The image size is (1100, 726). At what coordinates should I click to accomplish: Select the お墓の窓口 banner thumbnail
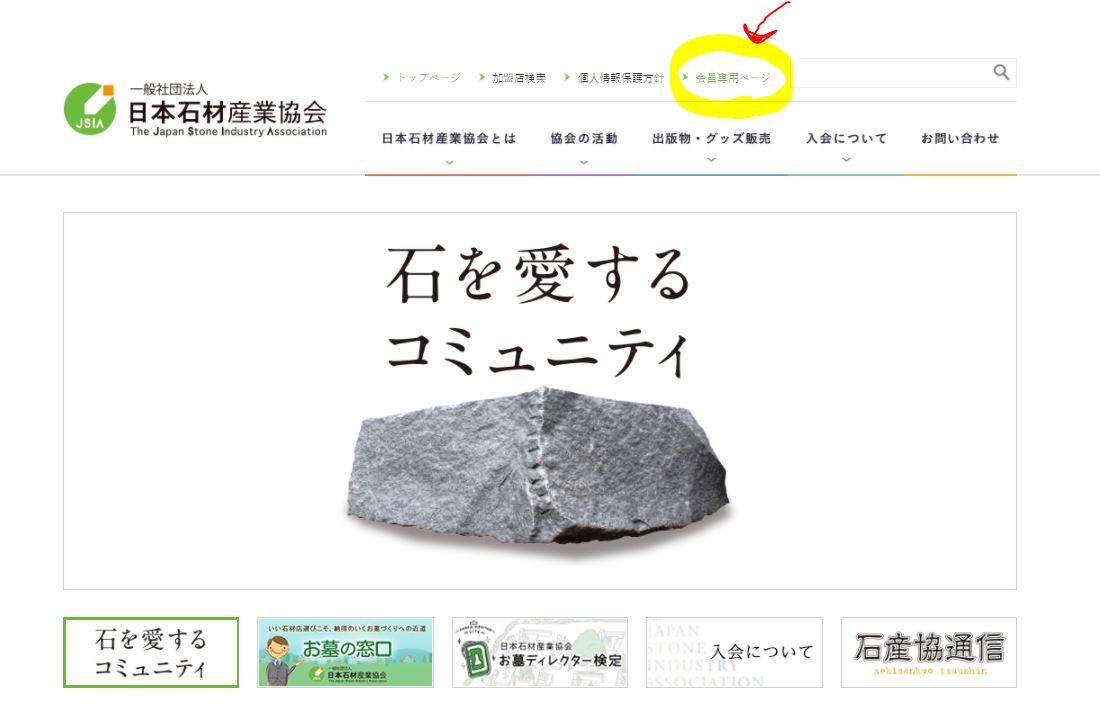tap(345, 652)
